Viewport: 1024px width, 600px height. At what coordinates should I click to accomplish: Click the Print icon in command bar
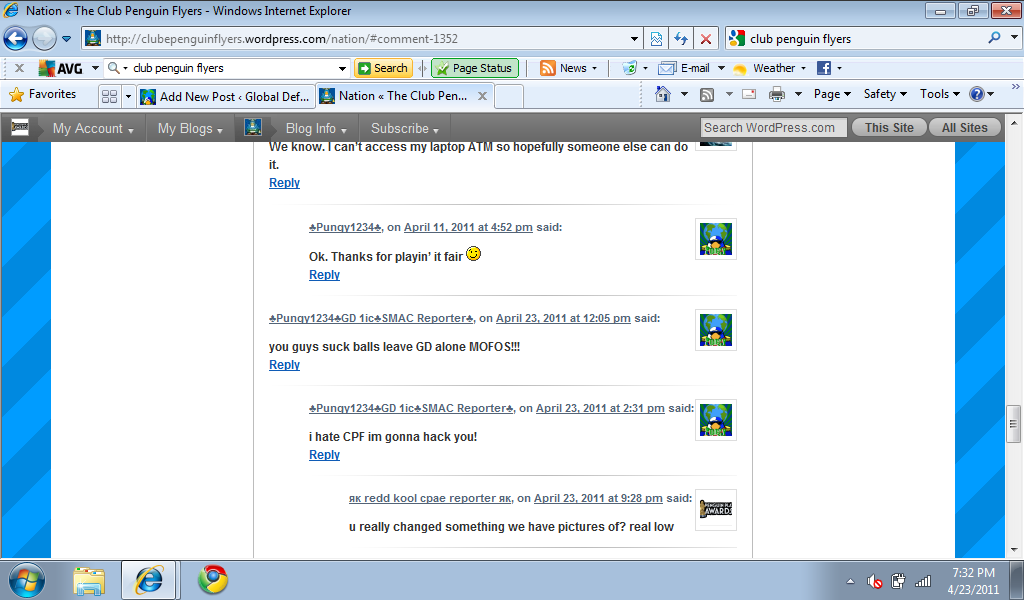point(777,94)
